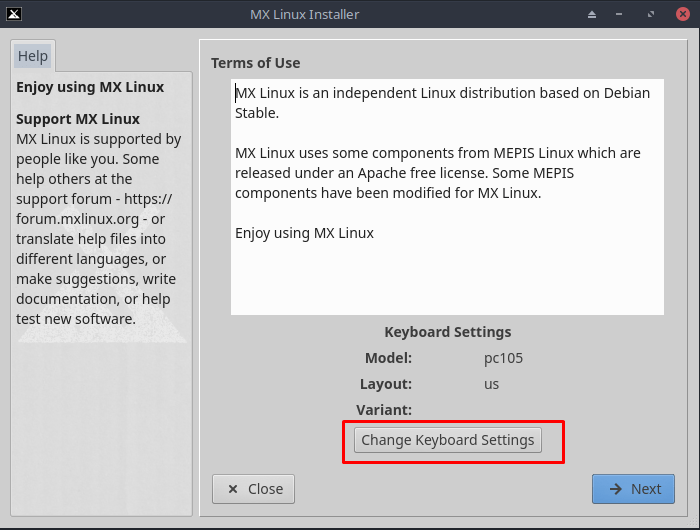Viewport: 700px width, 530px height.
Task: Click inside the Terms of Use text box
Action: (447, 197)
